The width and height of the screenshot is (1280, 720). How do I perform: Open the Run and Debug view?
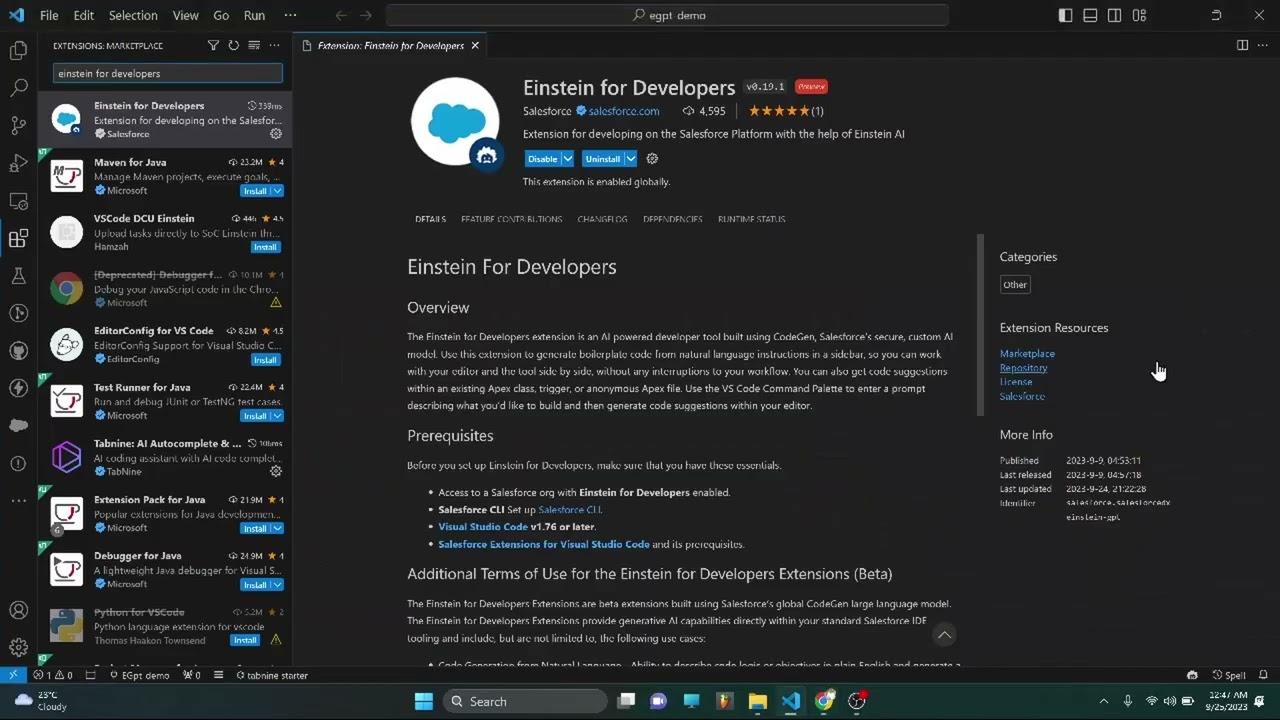click(x=18, y=163)
